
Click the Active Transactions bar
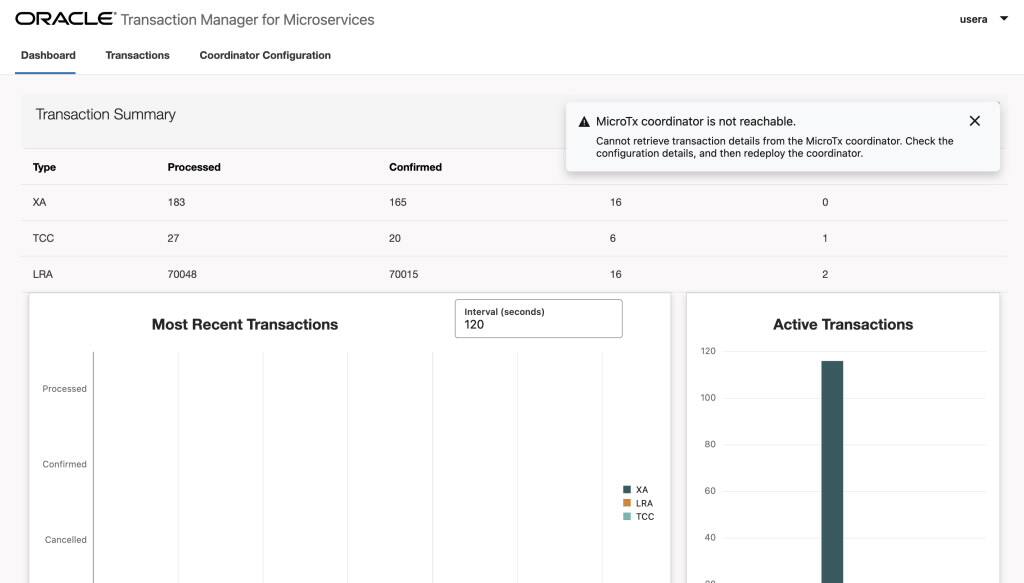pos(832,470)
